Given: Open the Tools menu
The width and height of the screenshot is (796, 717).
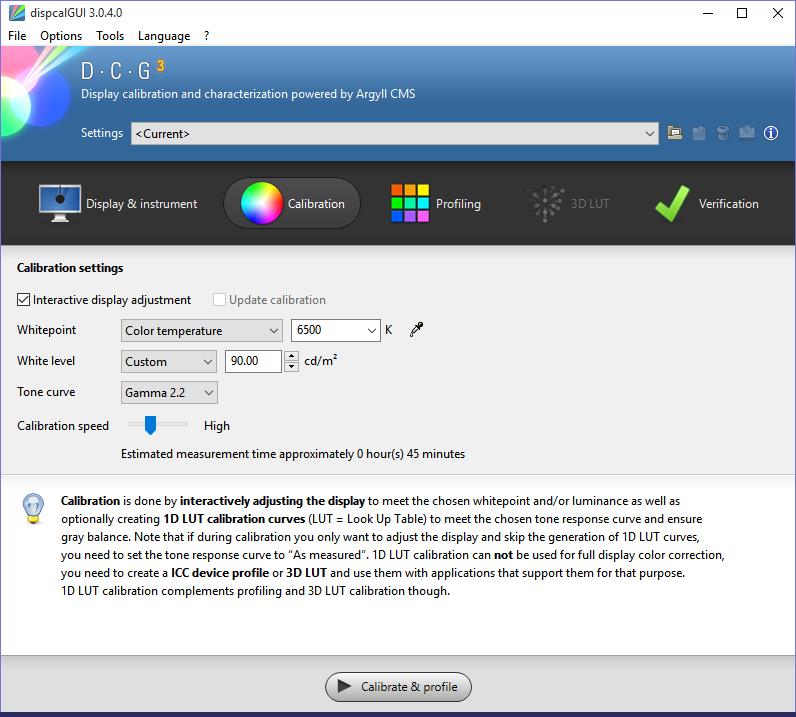Looking at the screenshot, I should 110,36.
